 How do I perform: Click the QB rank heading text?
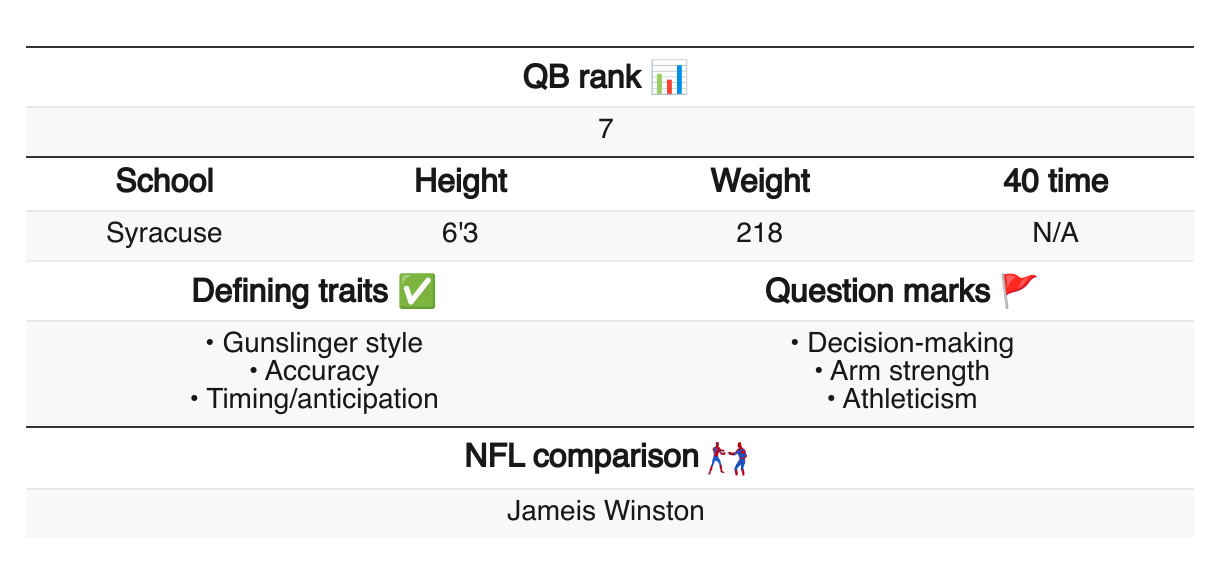coord(582,77)
